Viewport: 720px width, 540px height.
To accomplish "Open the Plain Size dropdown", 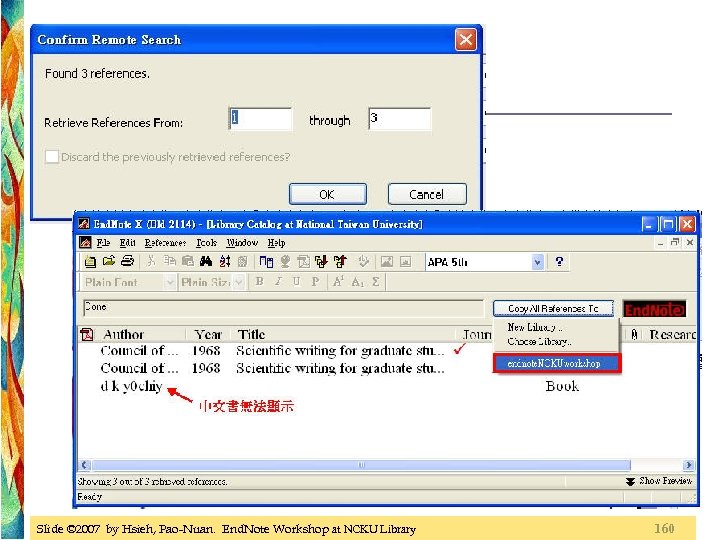I will (238, 282).
